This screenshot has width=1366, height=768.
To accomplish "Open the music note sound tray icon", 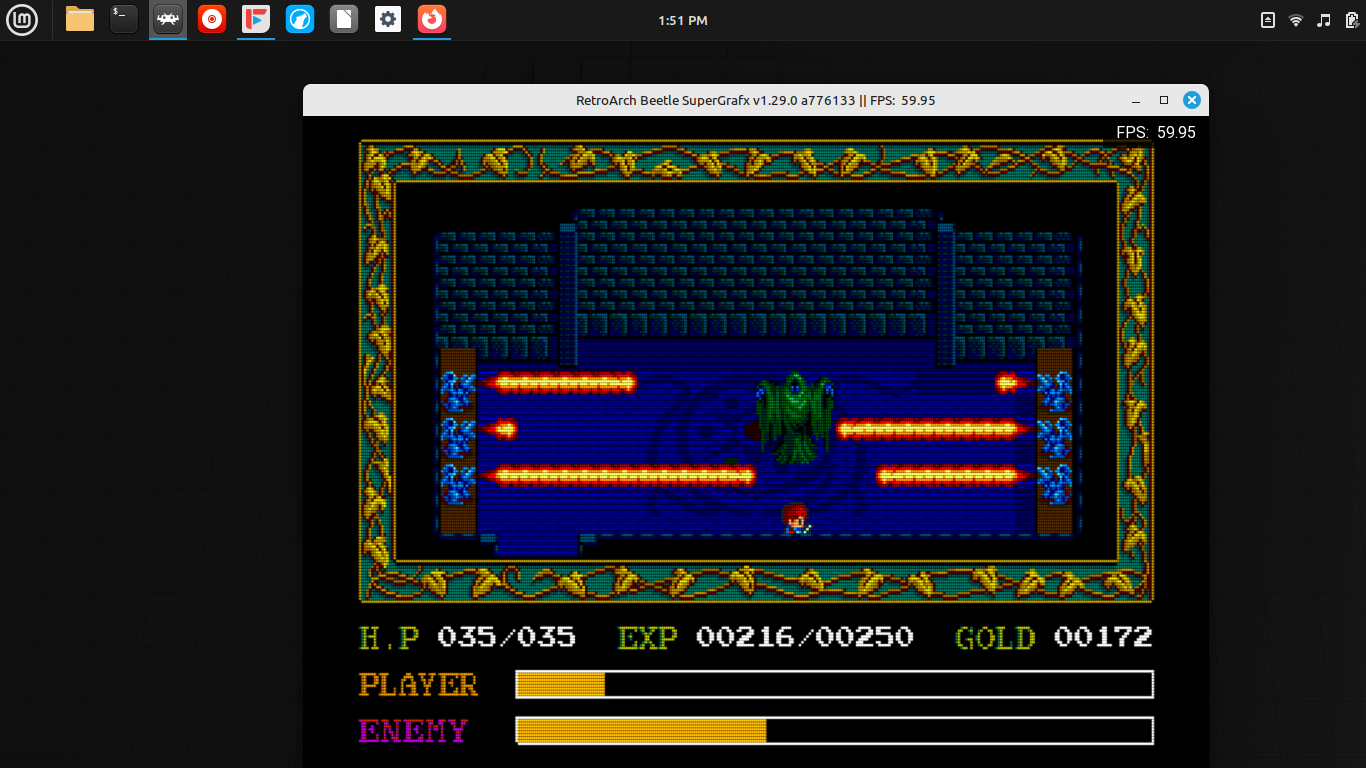I will [x=1324, y=20].
